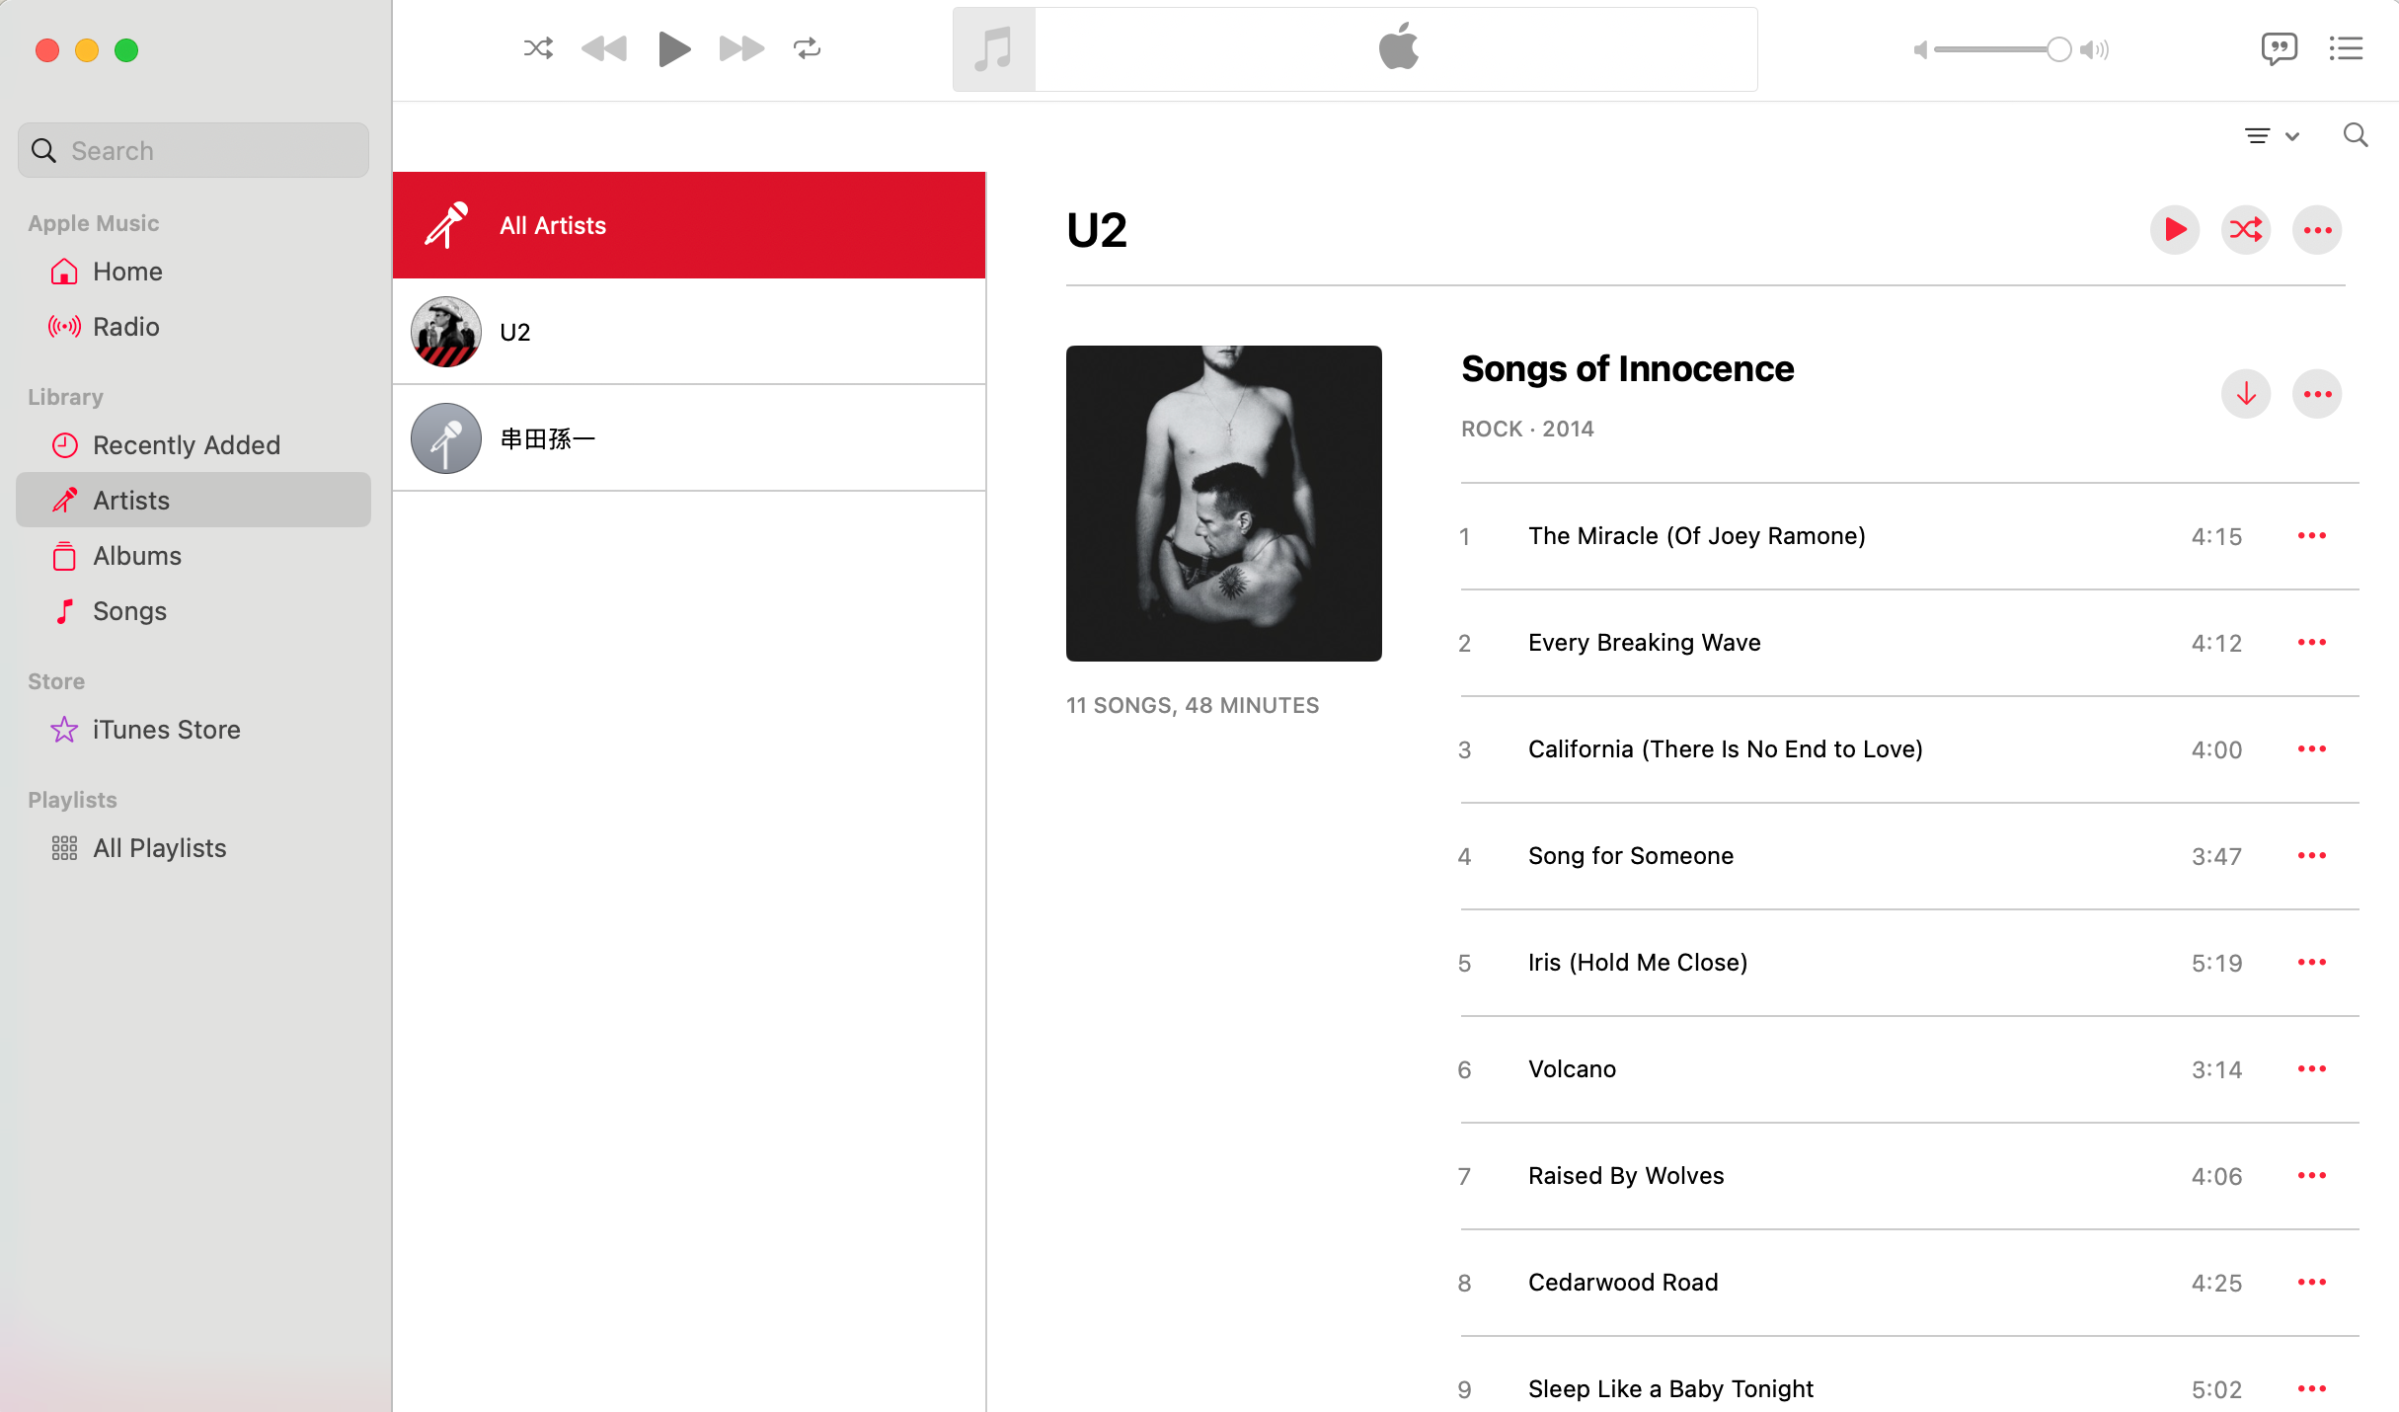Enable shuffle playback in the toolbar

(538, 48)
